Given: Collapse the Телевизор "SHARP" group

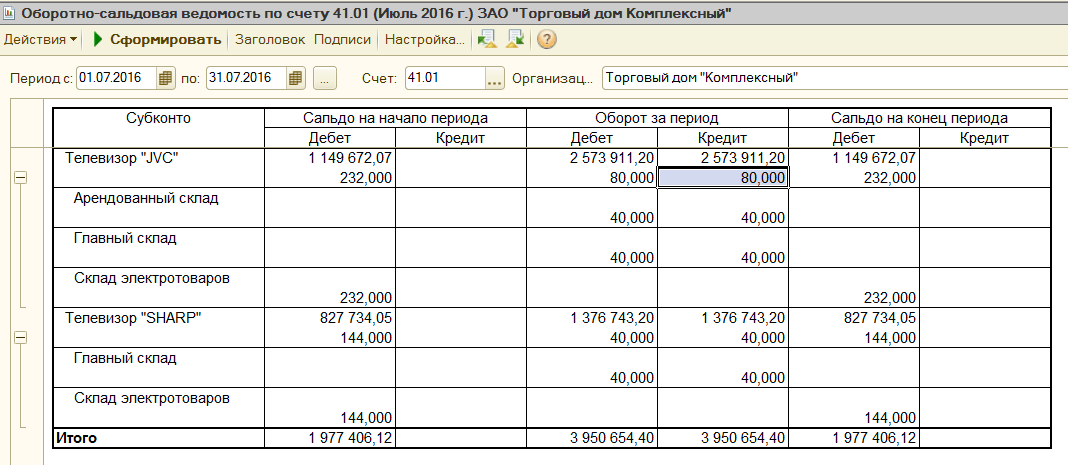Looking at the screenshot, I should pos(20,338).
